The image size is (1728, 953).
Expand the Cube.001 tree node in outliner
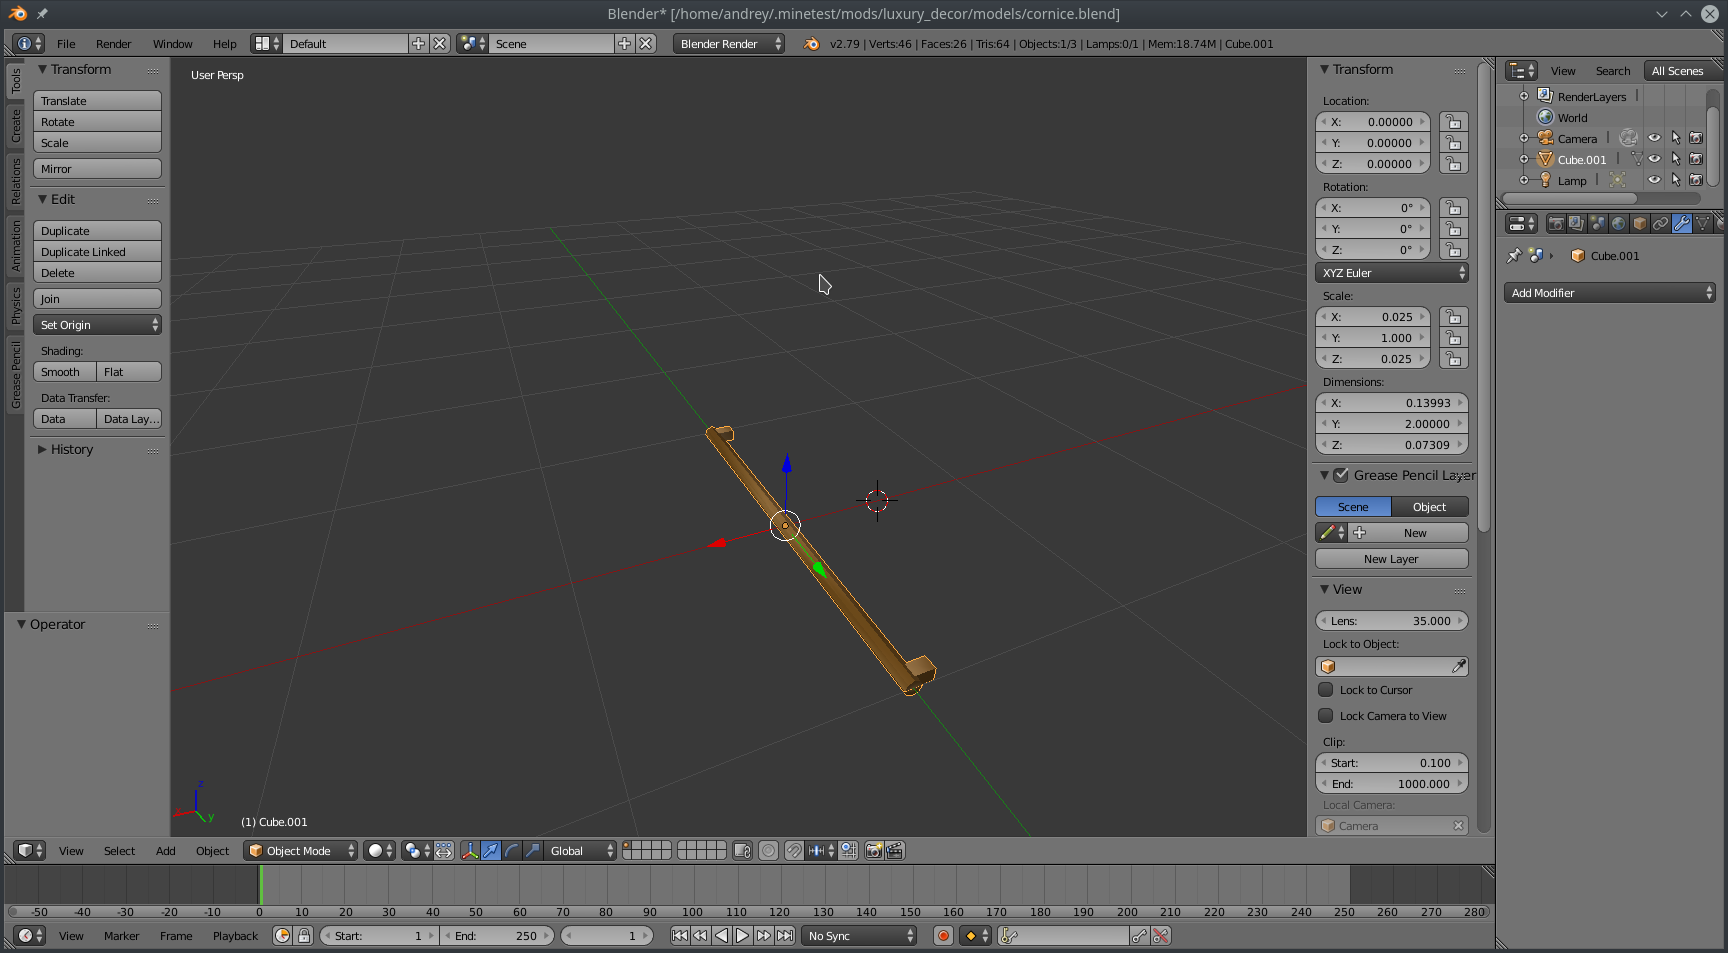1524,160
